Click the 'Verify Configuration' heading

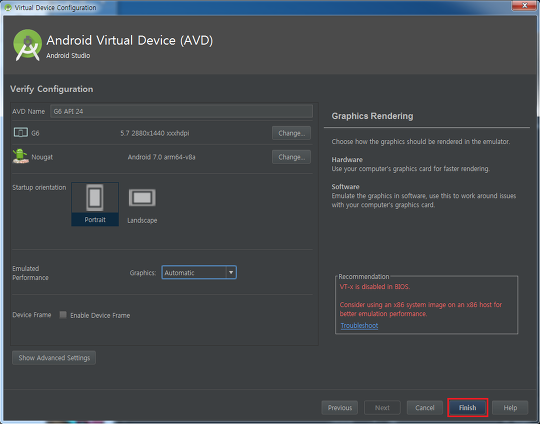(52, 89)
